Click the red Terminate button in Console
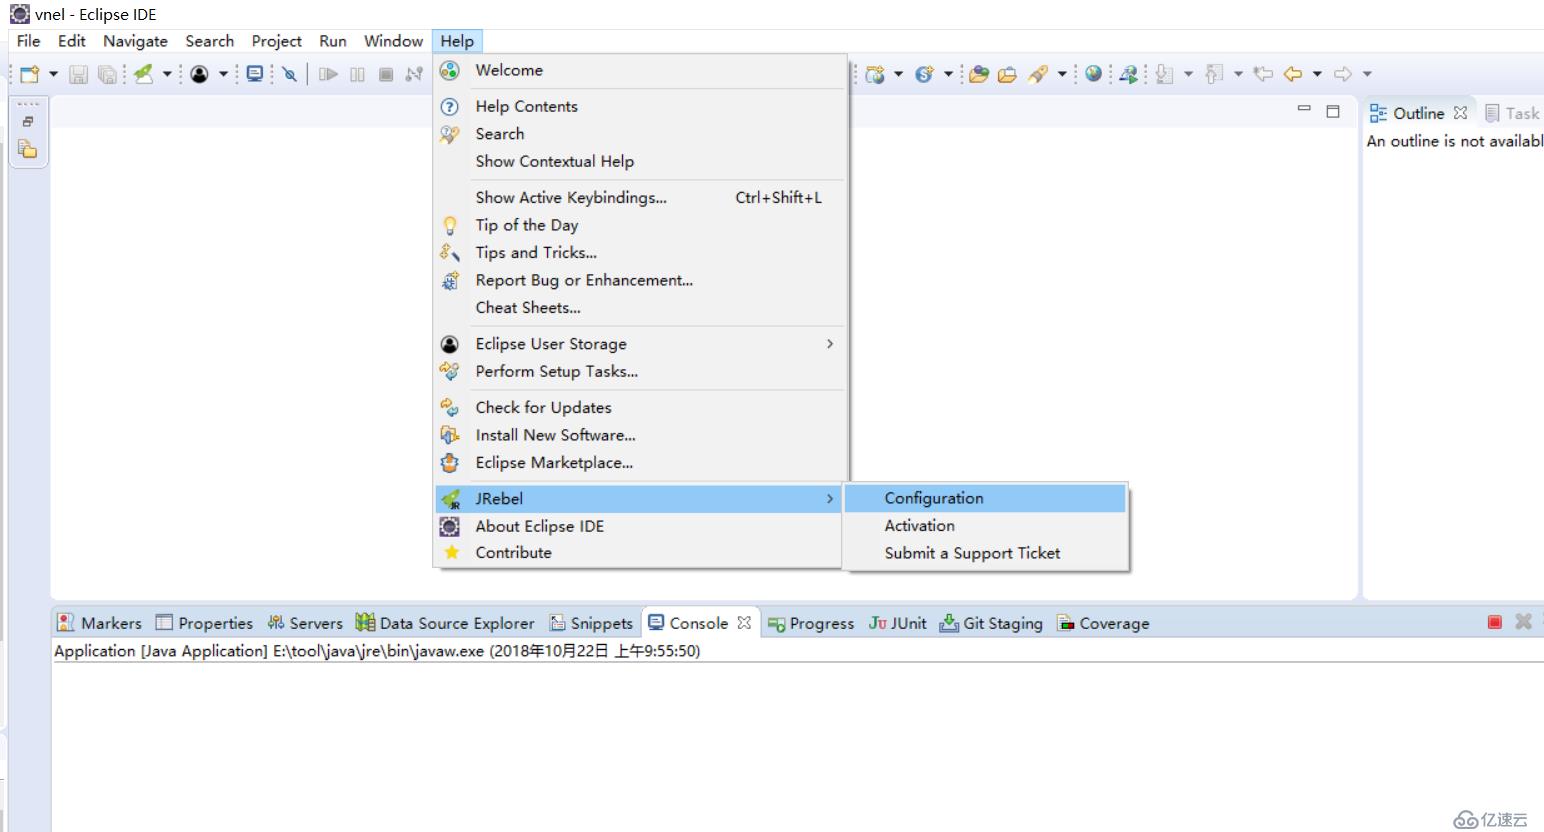 [1495, 622]
